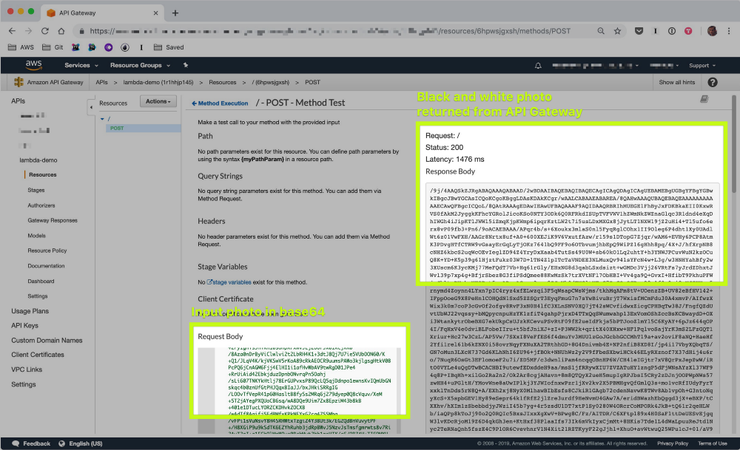Open the Saved bookmarks folder
Viewport: 740px width, 450px height.
point(169,47)
